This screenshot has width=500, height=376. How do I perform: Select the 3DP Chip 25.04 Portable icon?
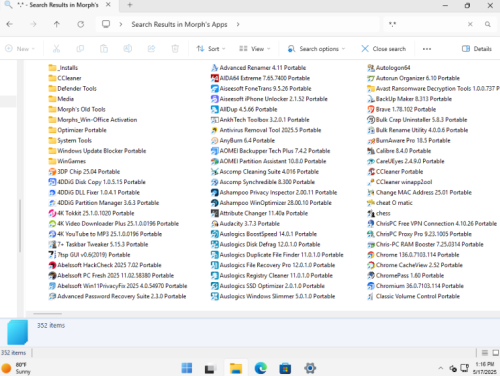[52, 172]
